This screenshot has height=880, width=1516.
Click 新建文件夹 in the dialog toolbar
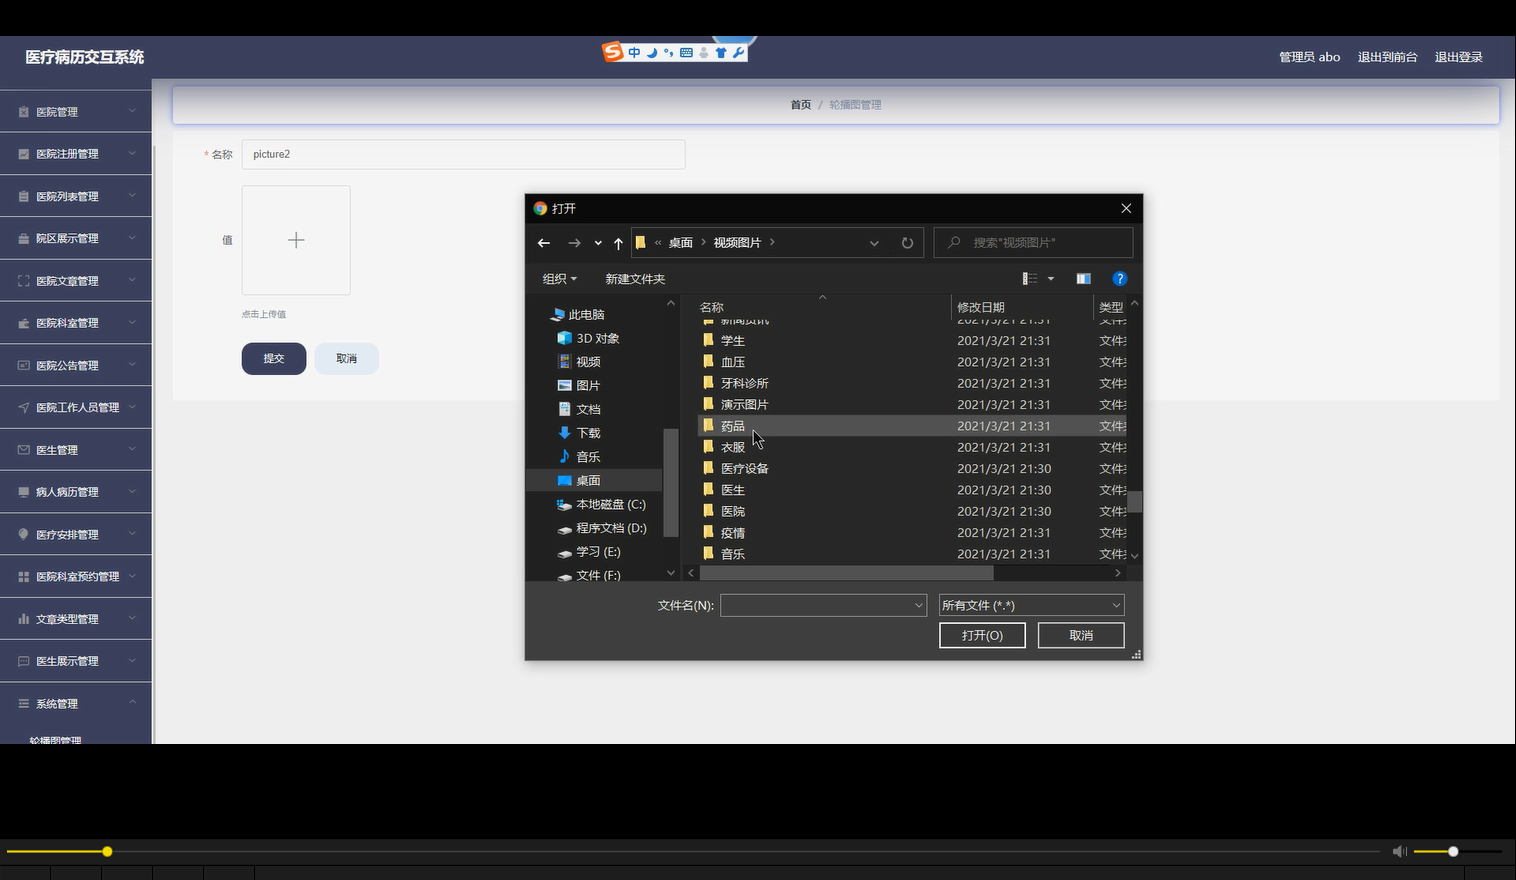click(x=635, y=279)
